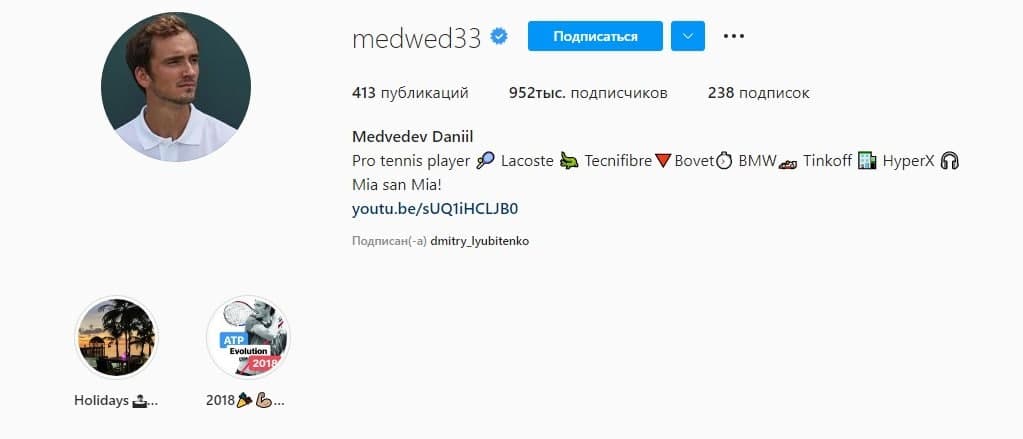1023x439 pixels.
Task: Click the tennis racket emoji in bio
Action: (485, 160)
